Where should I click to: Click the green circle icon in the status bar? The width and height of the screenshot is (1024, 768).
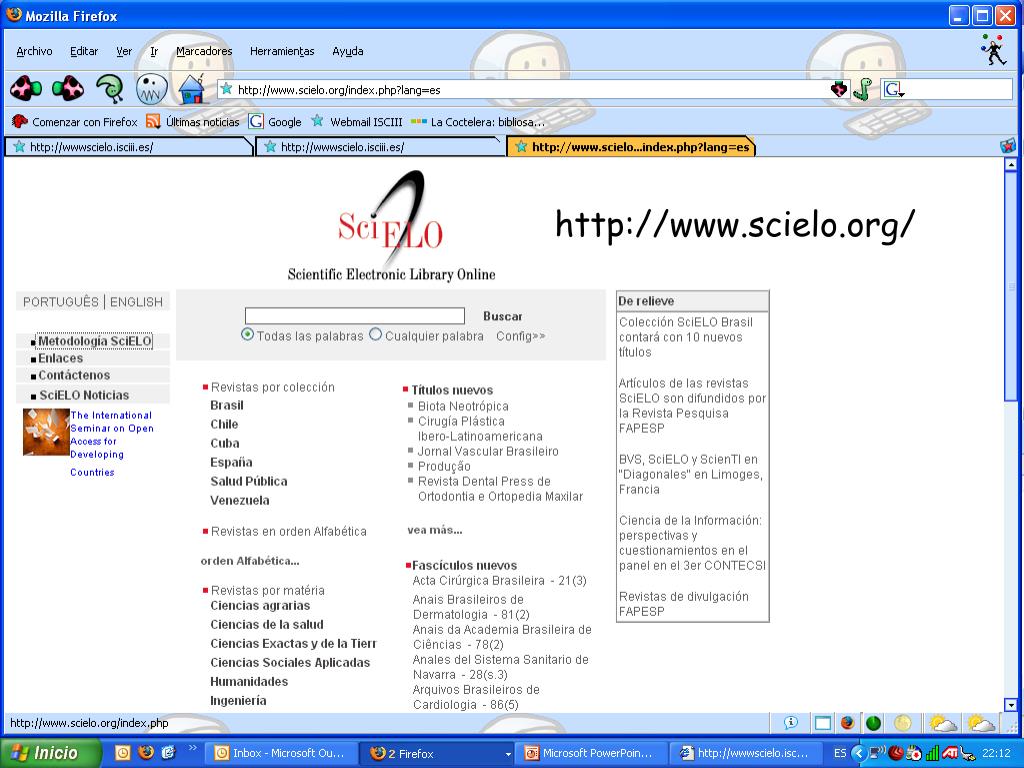[873, 723]
